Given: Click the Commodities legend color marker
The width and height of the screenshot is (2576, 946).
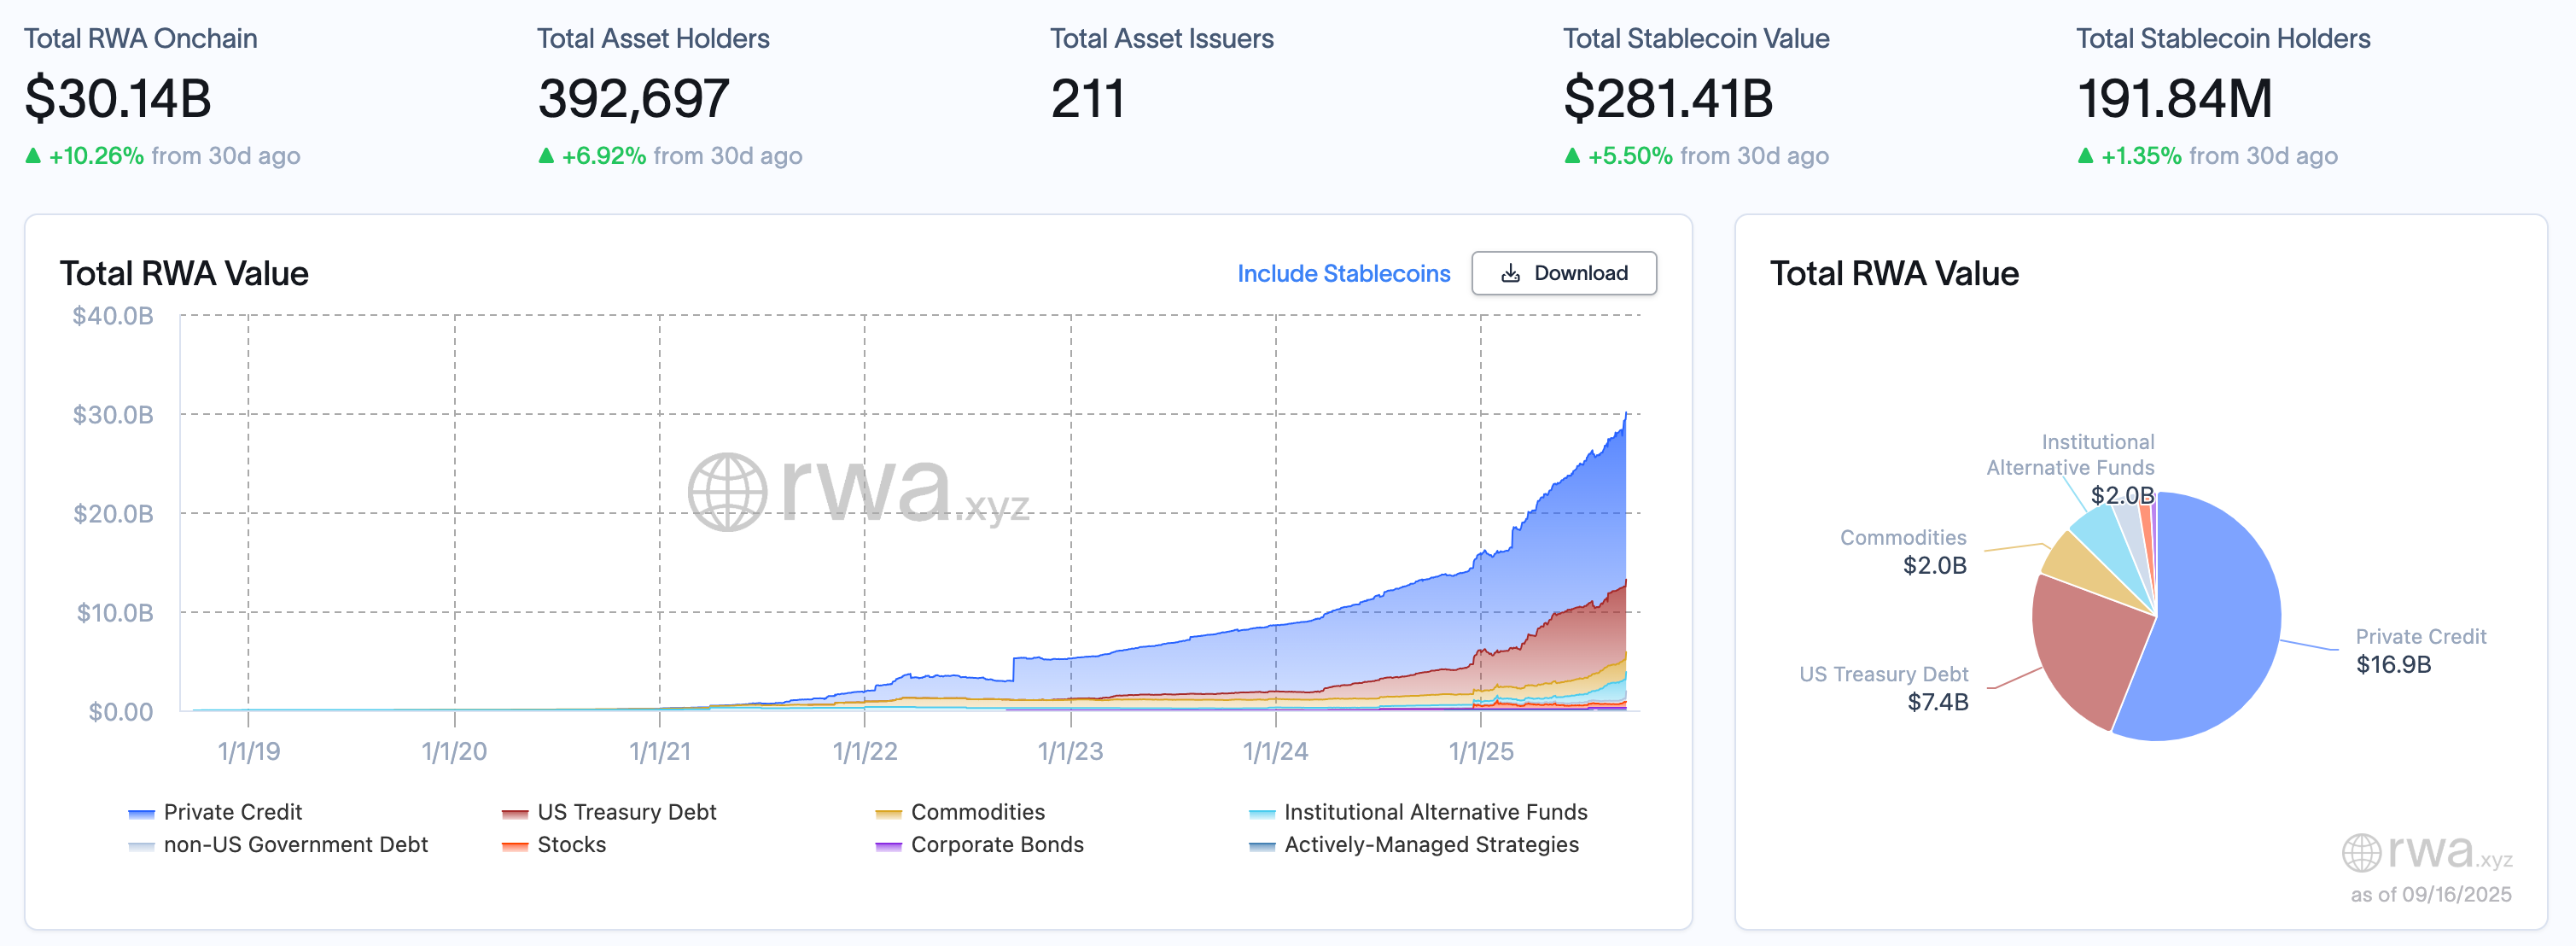Looking at the screenshot, I should 888,812.
